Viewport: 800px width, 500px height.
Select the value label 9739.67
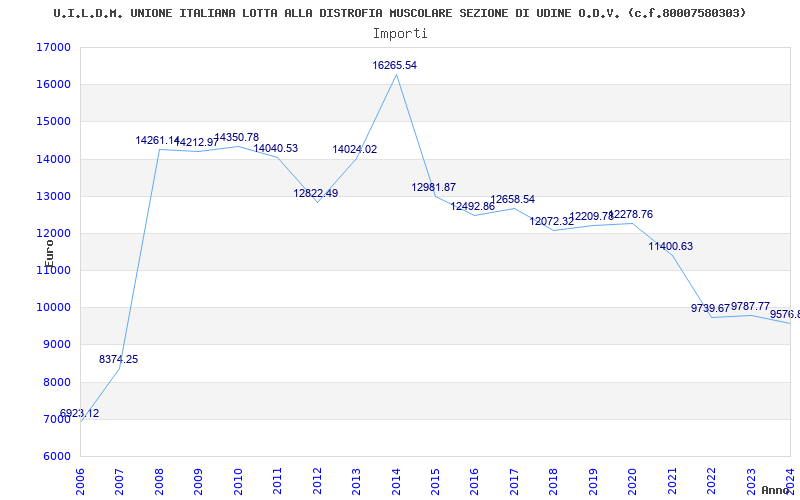[x=710, y=308]
